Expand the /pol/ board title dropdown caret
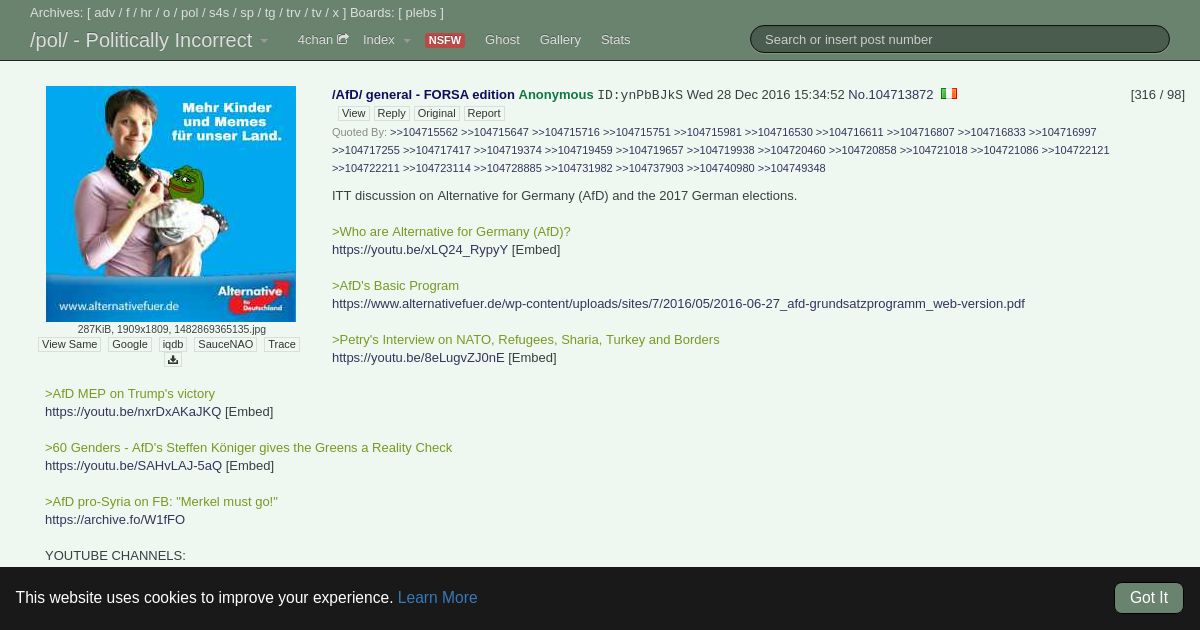 click(264, 41)
